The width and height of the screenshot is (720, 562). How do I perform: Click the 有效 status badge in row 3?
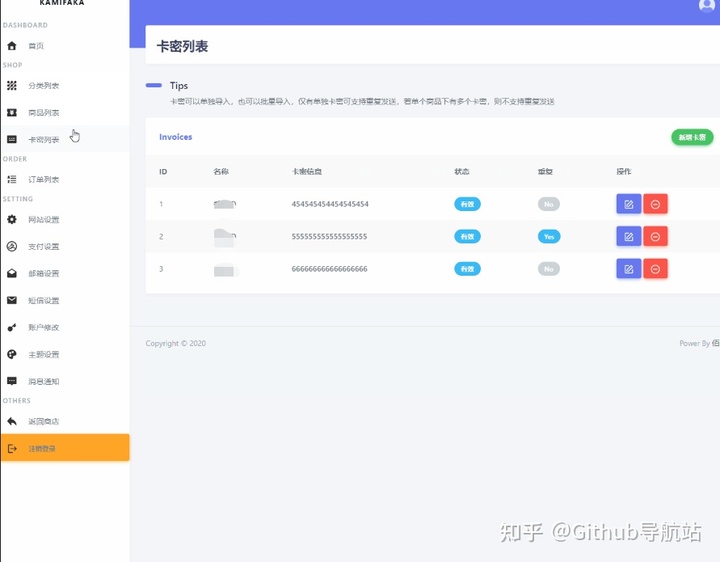[x=467, y=269]
